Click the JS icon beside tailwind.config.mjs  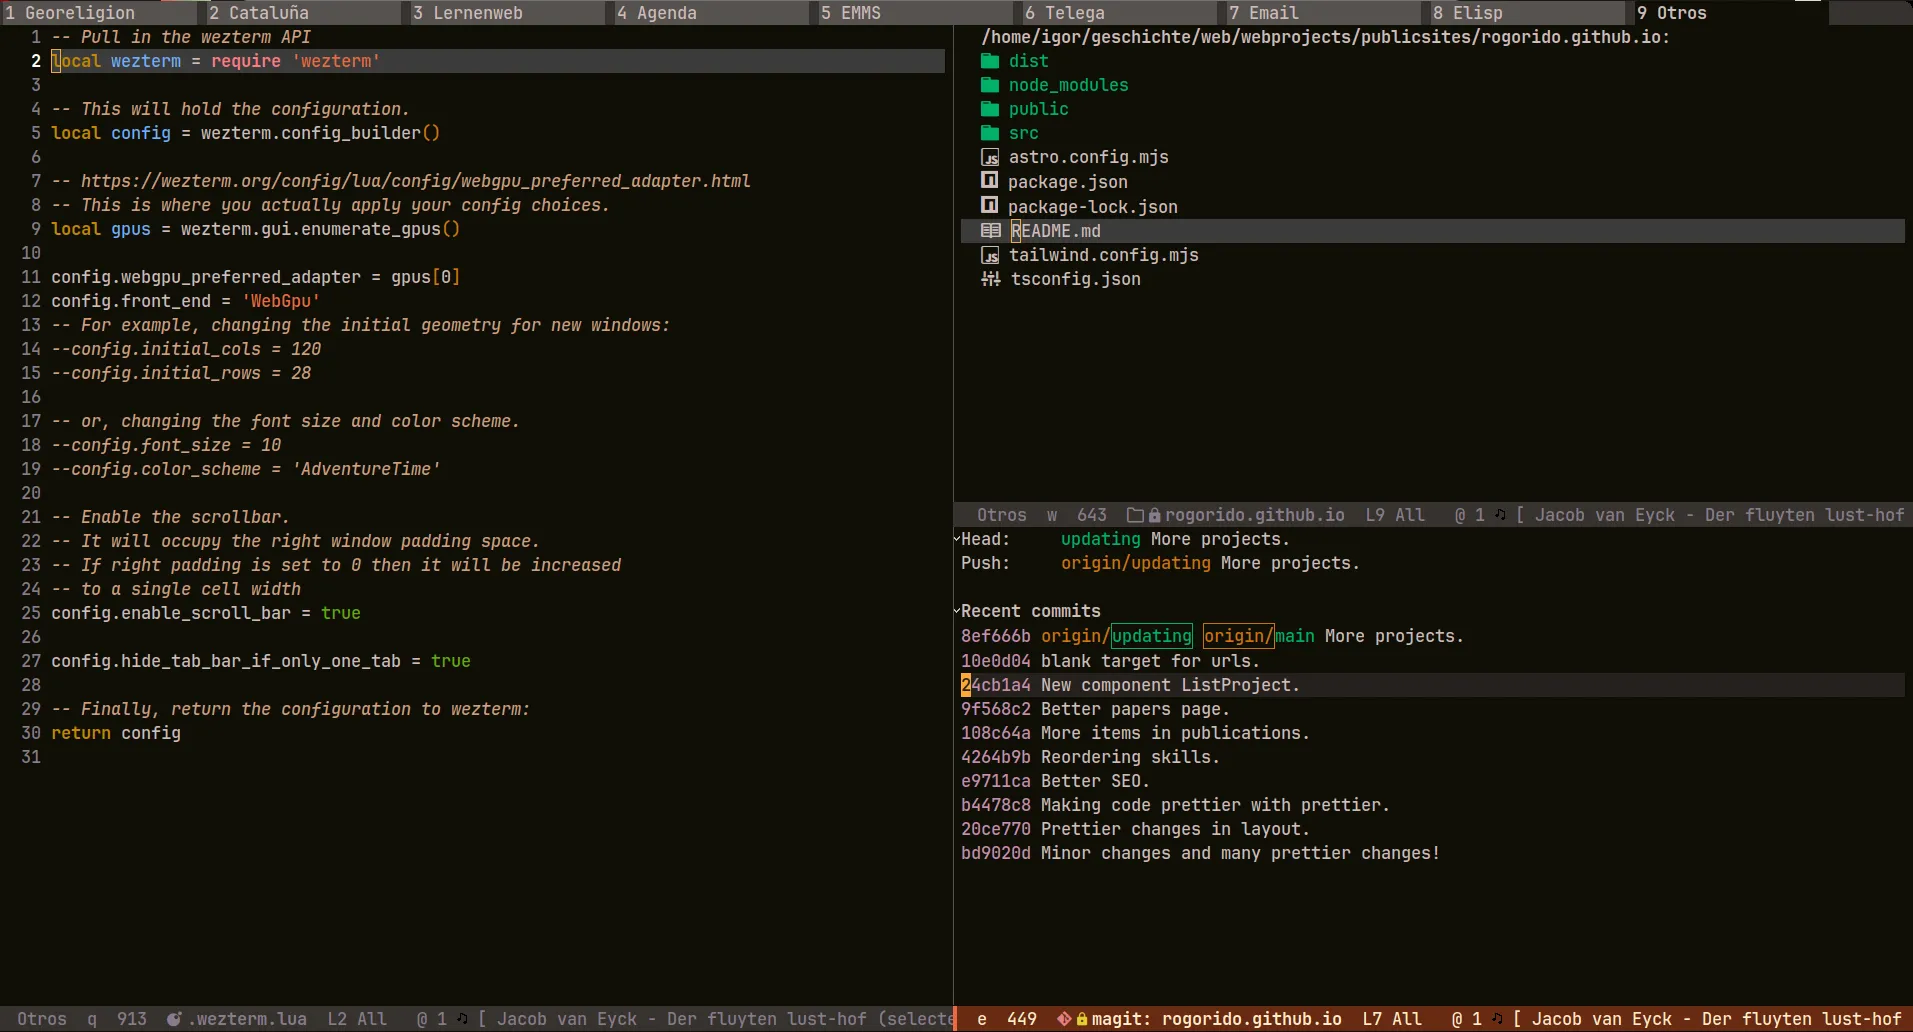990,255
